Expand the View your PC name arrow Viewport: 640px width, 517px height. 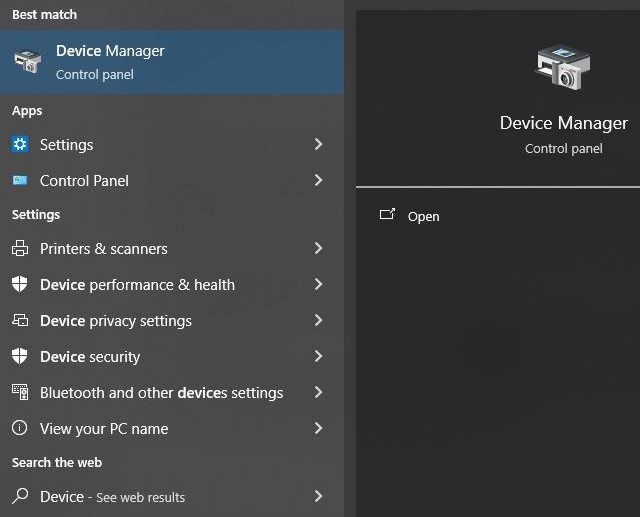point(318,428)
